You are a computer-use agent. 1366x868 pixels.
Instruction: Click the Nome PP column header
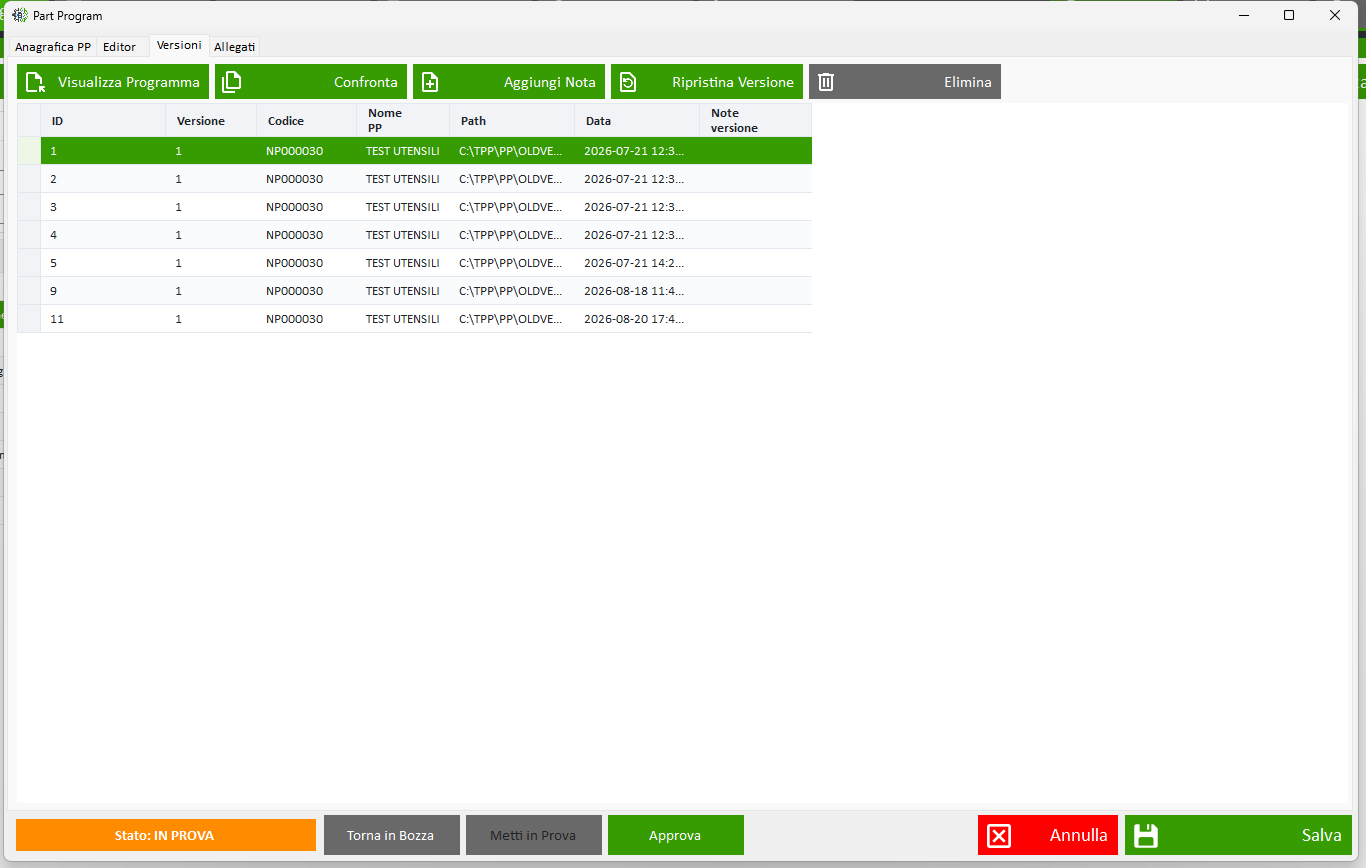(x=403, y=121)
